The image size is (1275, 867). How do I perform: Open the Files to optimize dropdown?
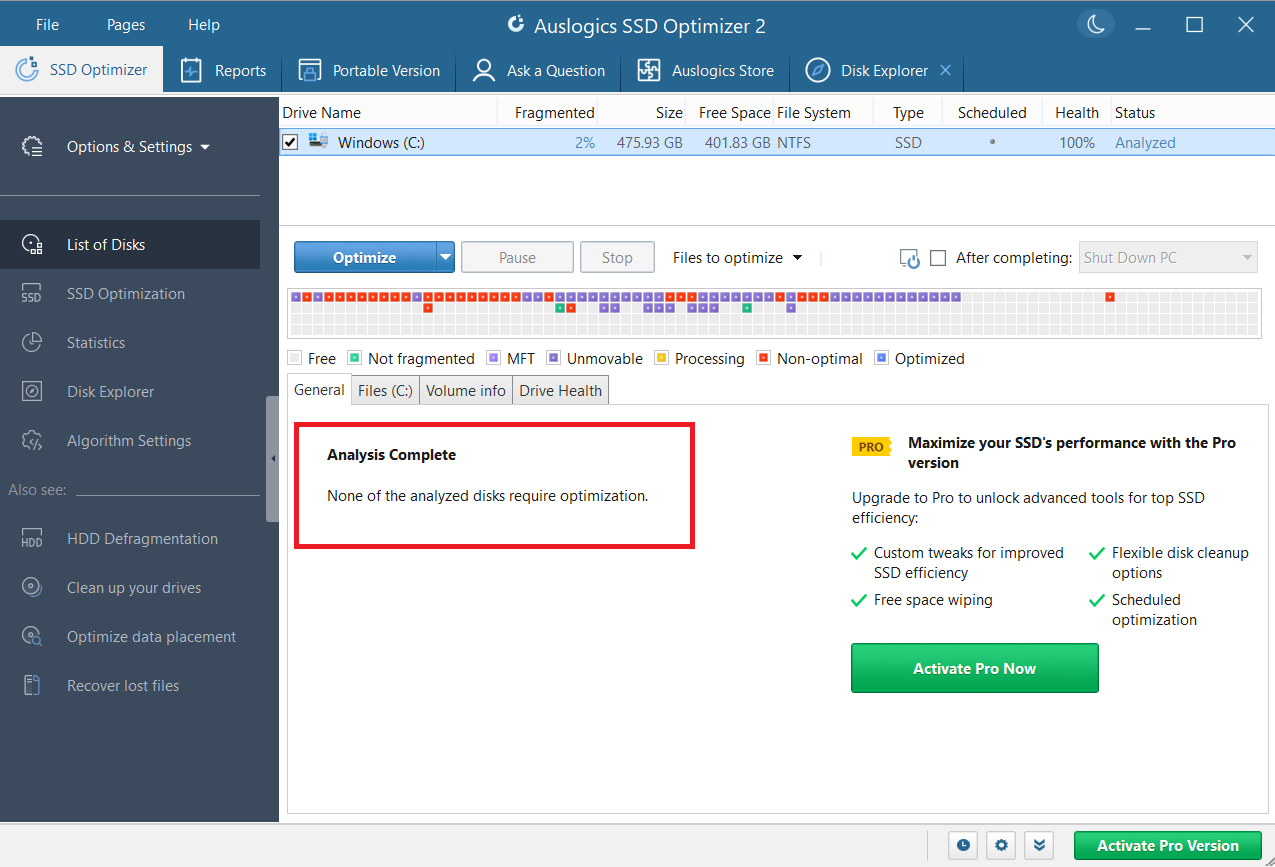click(737, 258)
